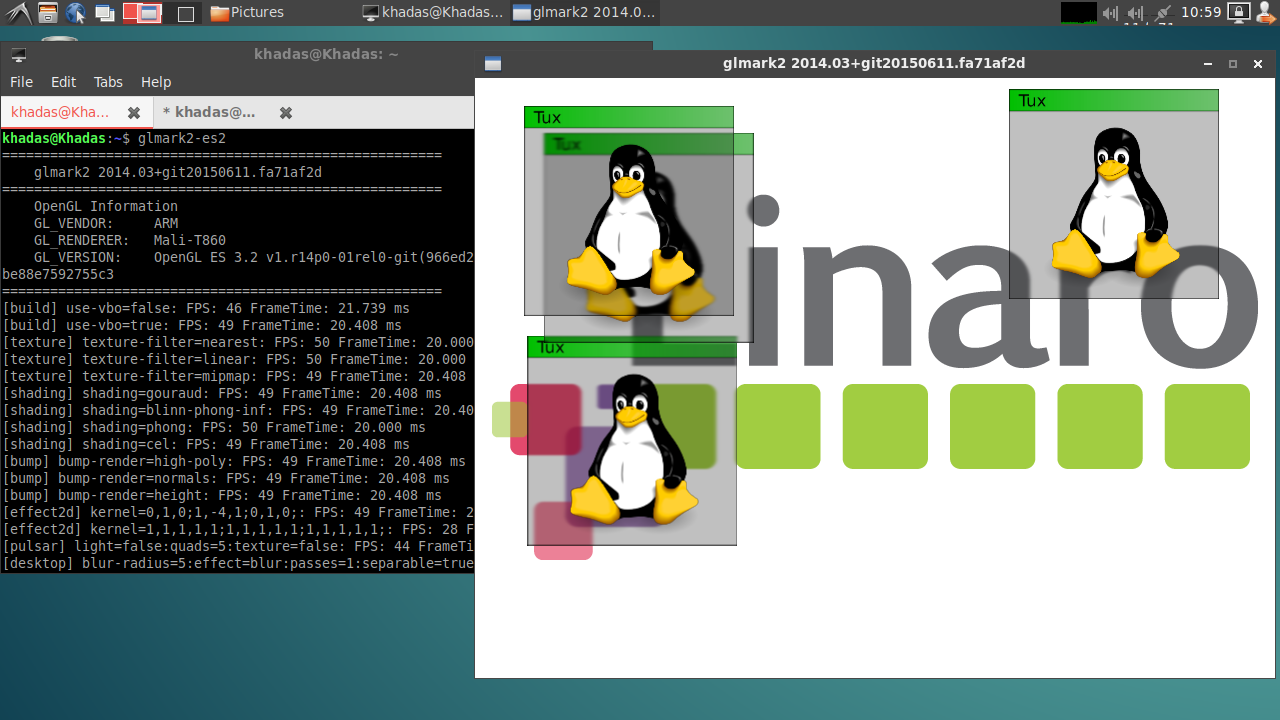The image size is (1280, 720).
Task: Minimize the glmark2 window
Action: coord(1208,64)
